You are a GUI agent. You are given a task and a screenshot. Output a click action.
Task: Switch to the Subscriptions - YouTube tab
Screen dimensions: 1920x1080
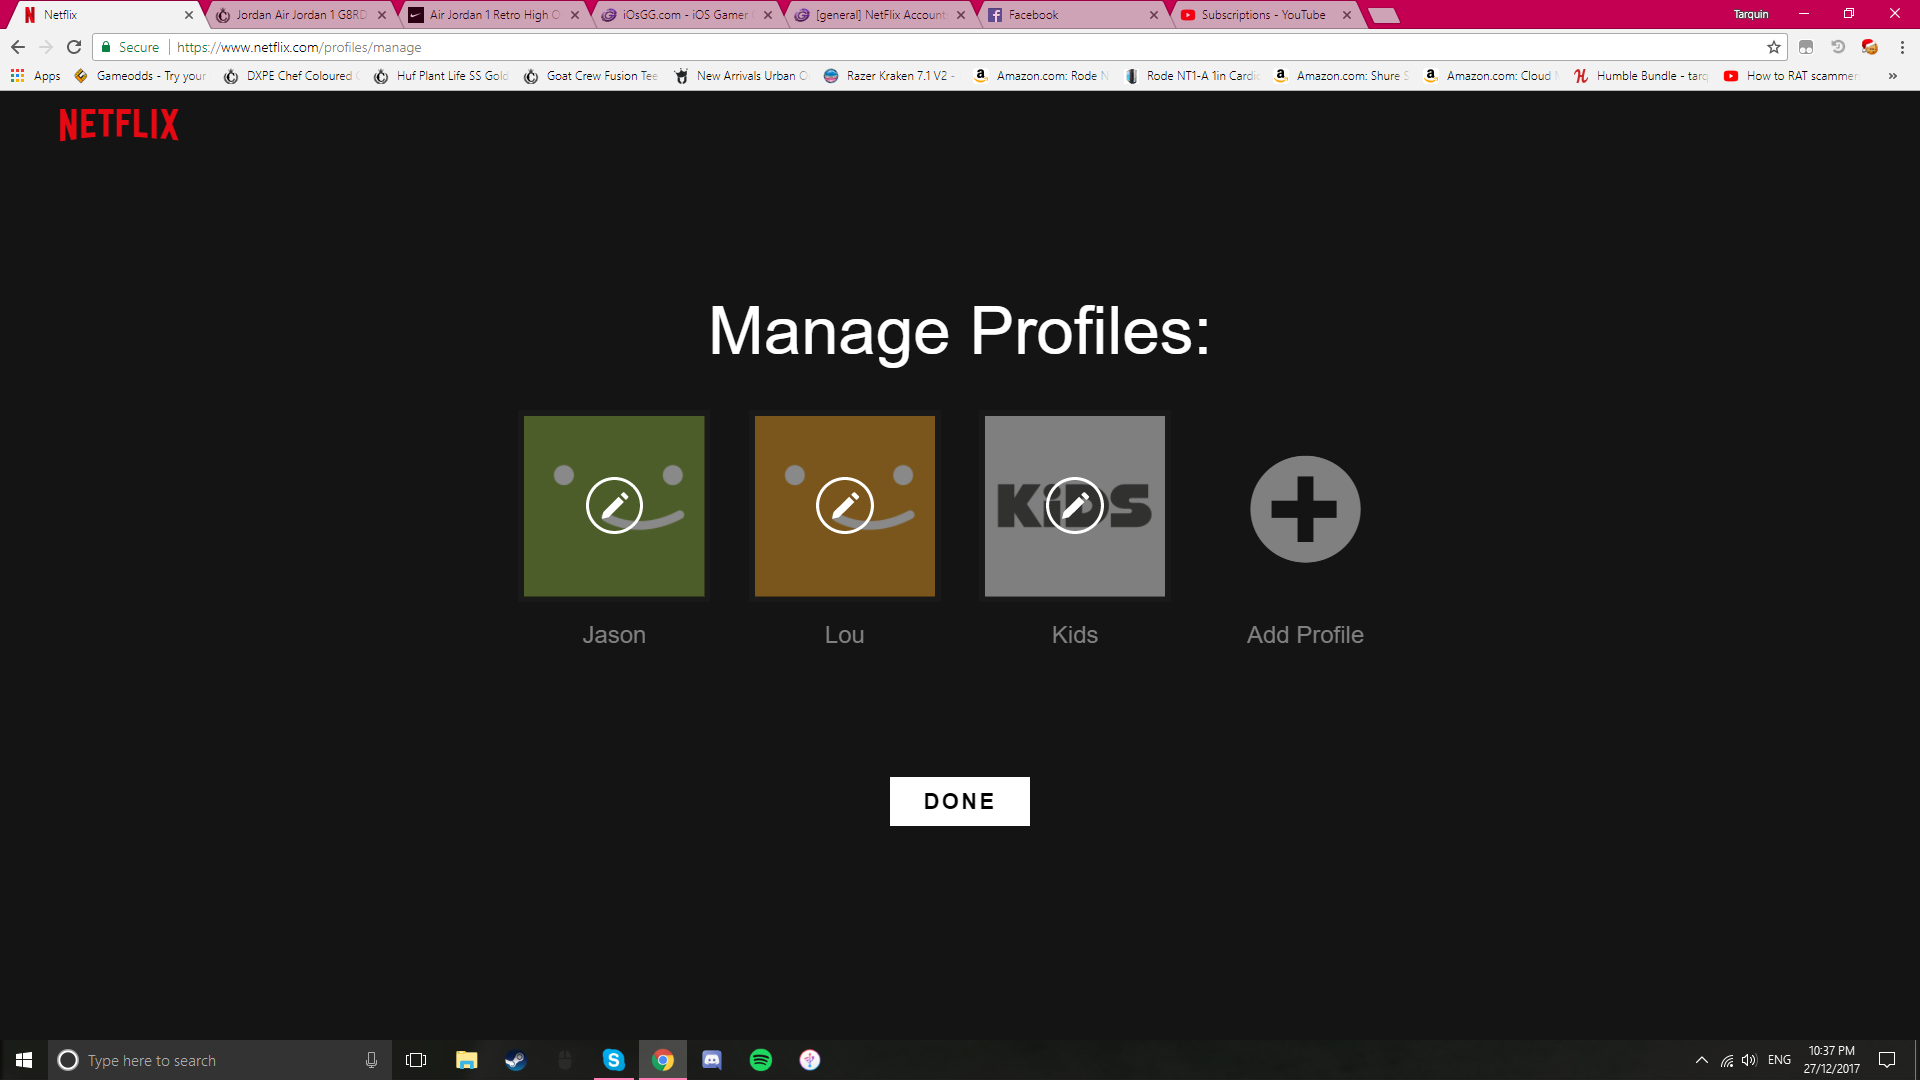[x=1266, y=15]
